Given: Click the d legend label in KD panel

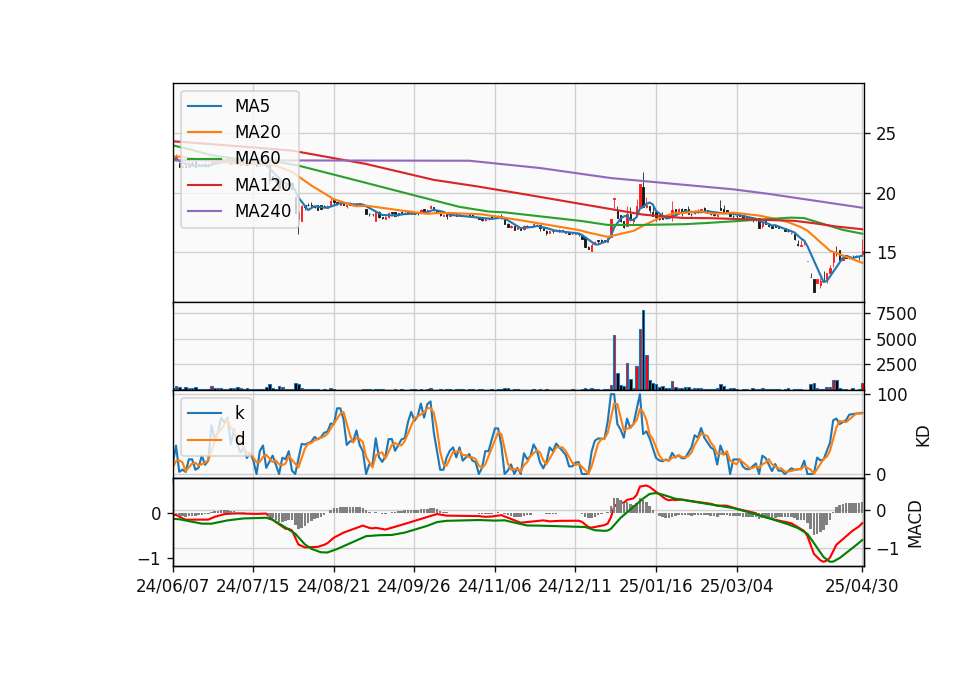Looking at the screenshot, I should 239,439.
